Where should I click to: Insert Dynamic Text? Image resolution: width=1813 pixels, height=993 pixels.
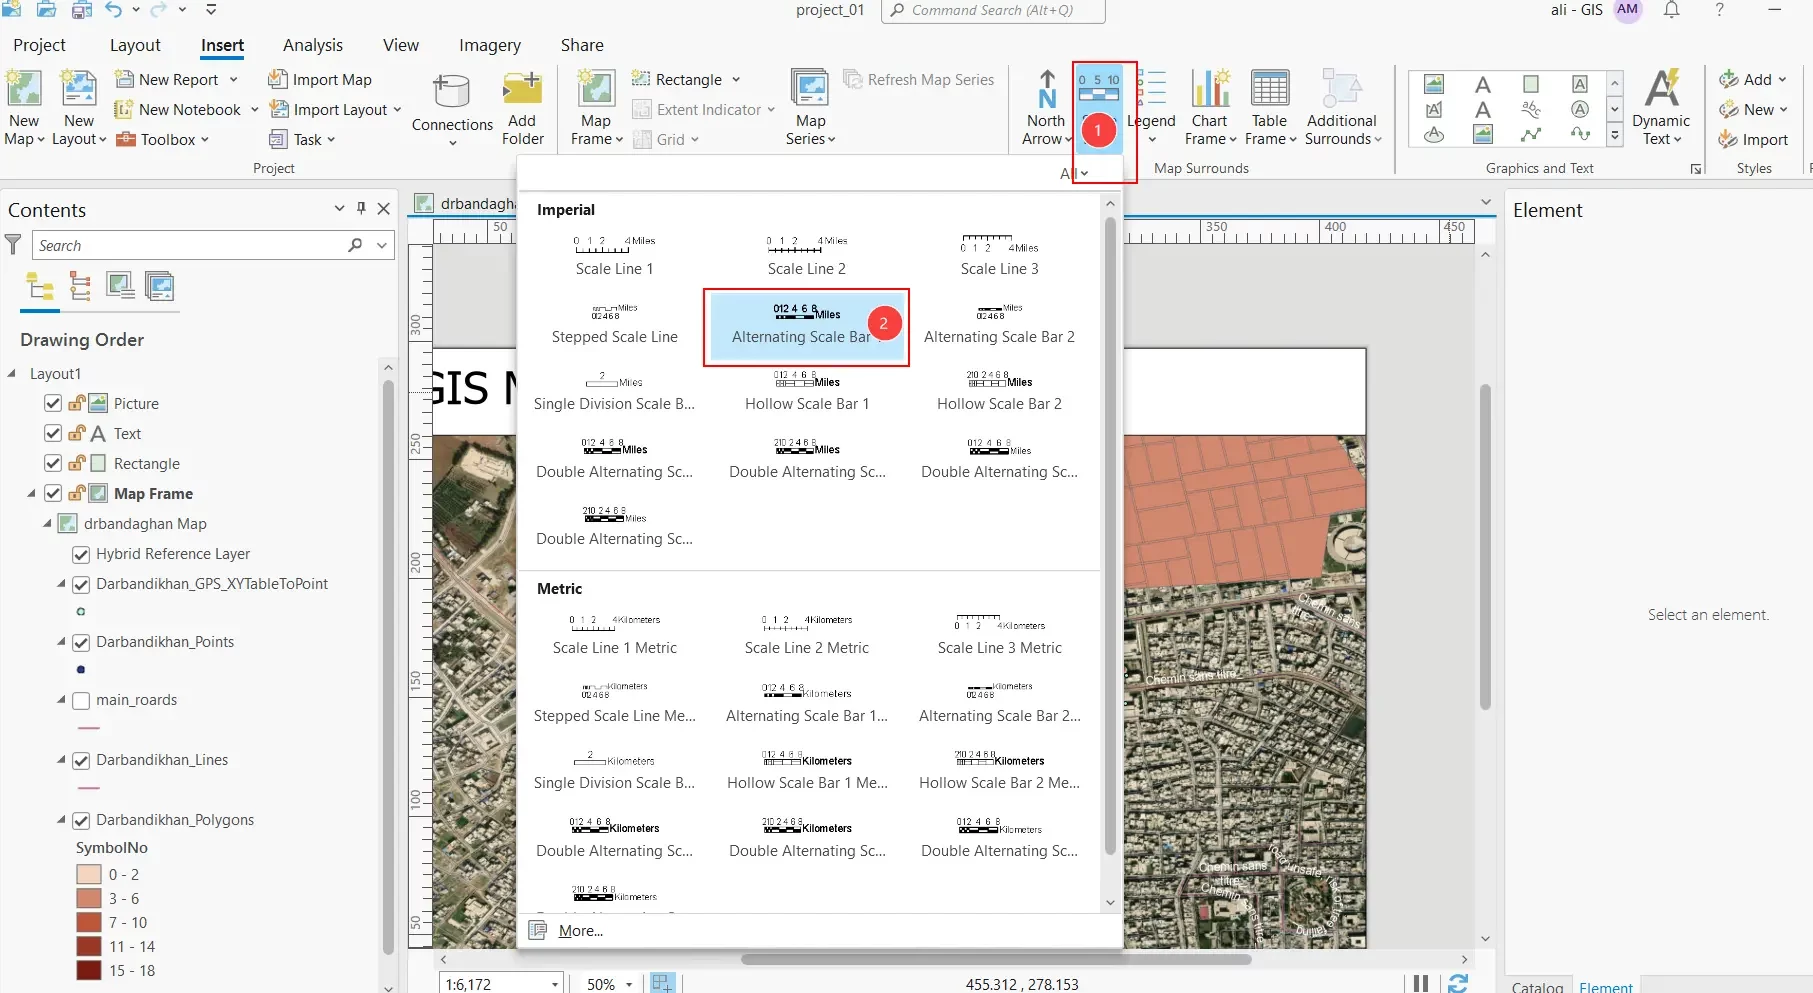(1661, 108)
